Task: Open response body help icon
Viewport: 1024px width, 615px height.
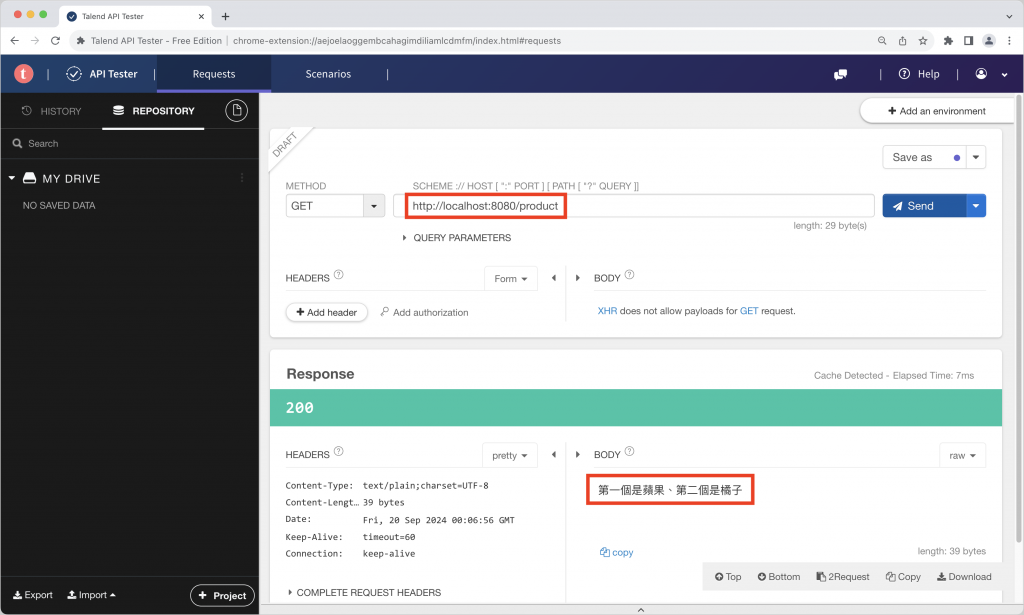Action: click(629, 451)
